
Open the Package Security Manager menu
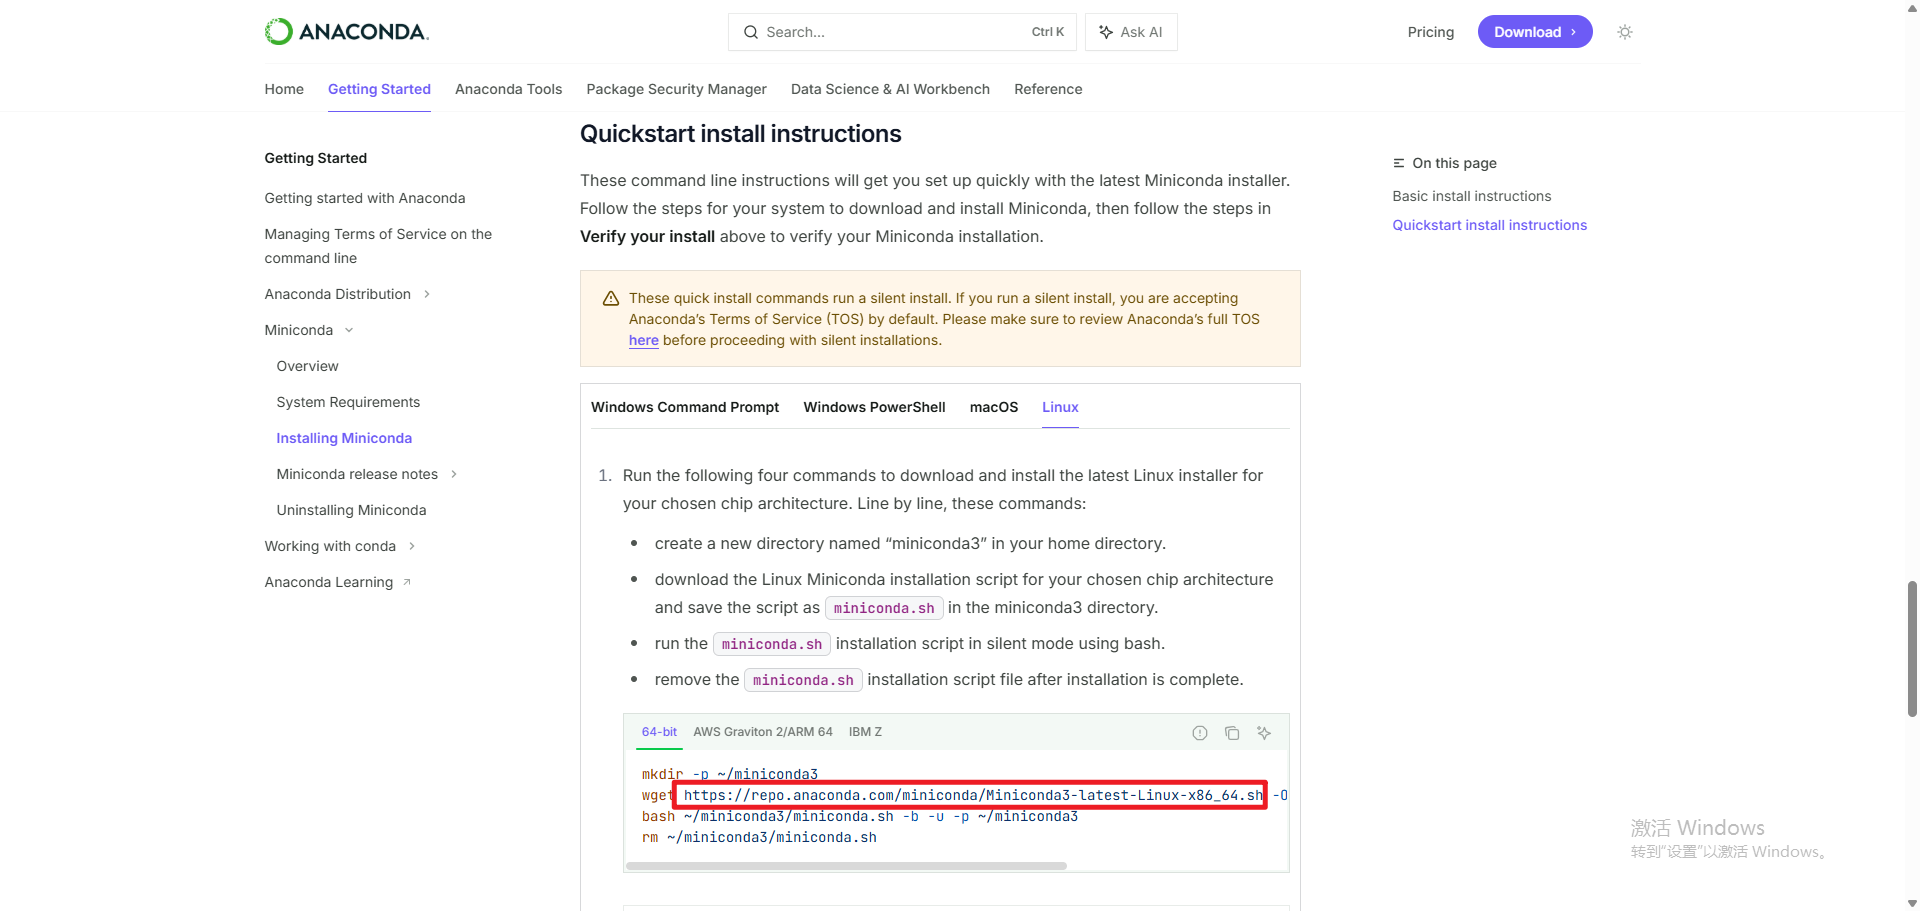tap(676, 89)
